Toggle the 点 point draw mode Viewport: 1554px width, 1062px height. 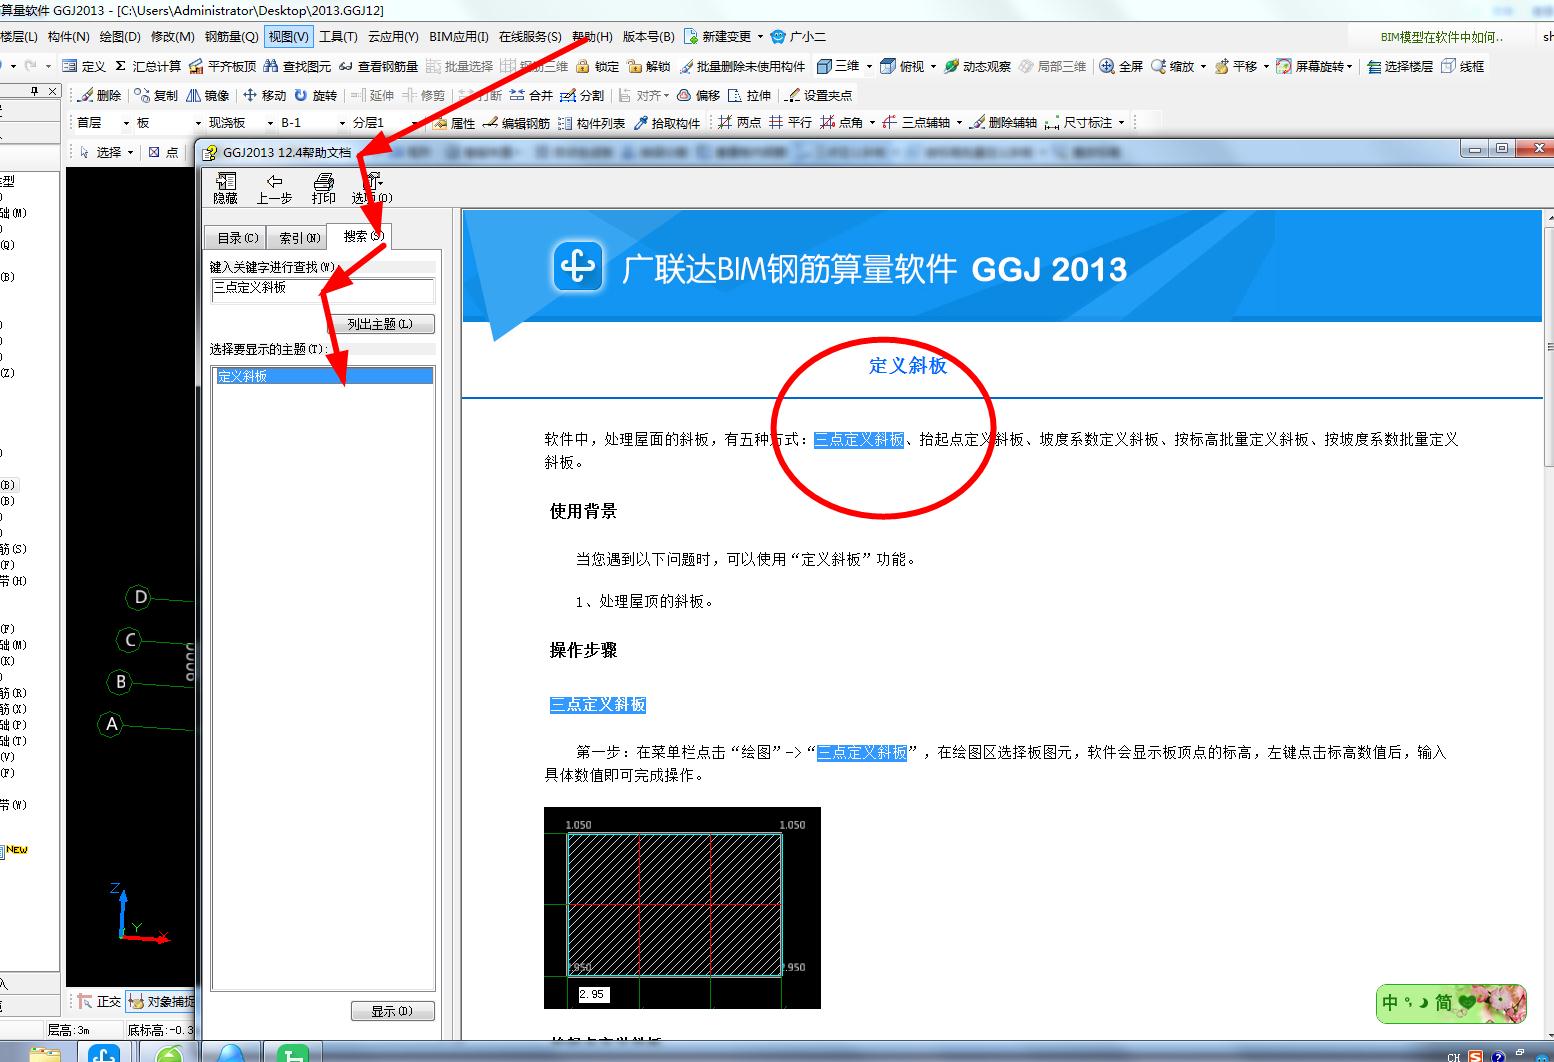(164, 152)
